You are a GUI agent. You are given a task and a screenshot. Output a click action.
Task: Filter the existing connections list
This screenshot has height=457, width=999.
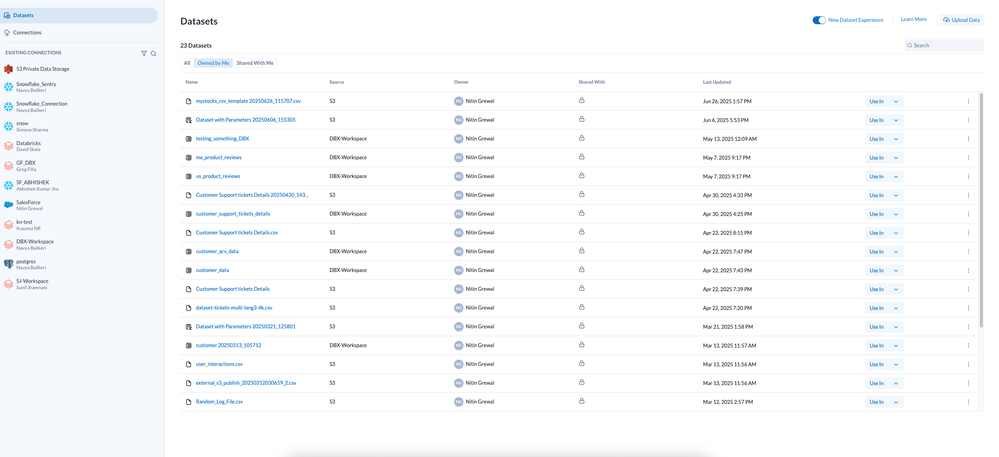(144, 54)
